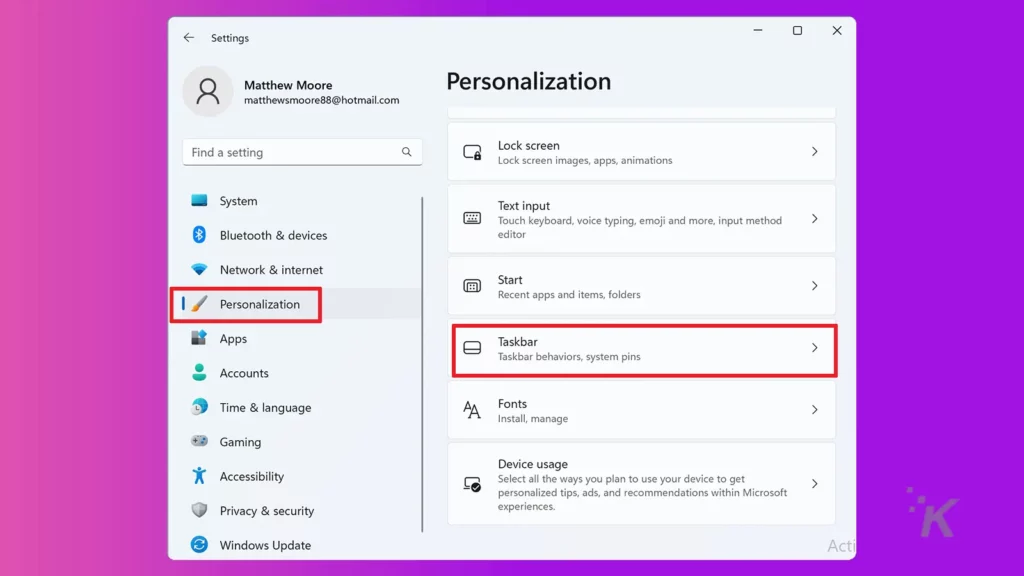Image resolution: width=1024 pixels, height=576 pixels.
Task: Click the Matthew Moore profile avatar
Action: [208, 91]
